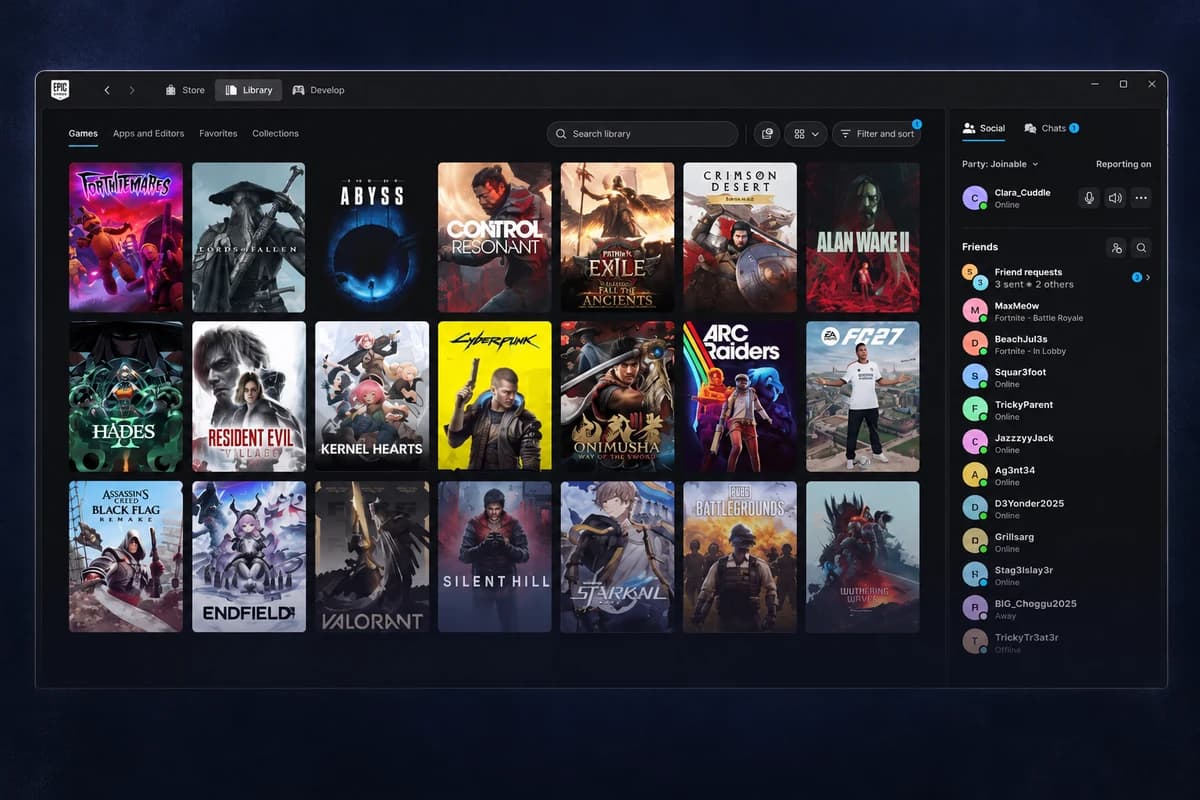Open the Valorant game tile

[372, 556]
